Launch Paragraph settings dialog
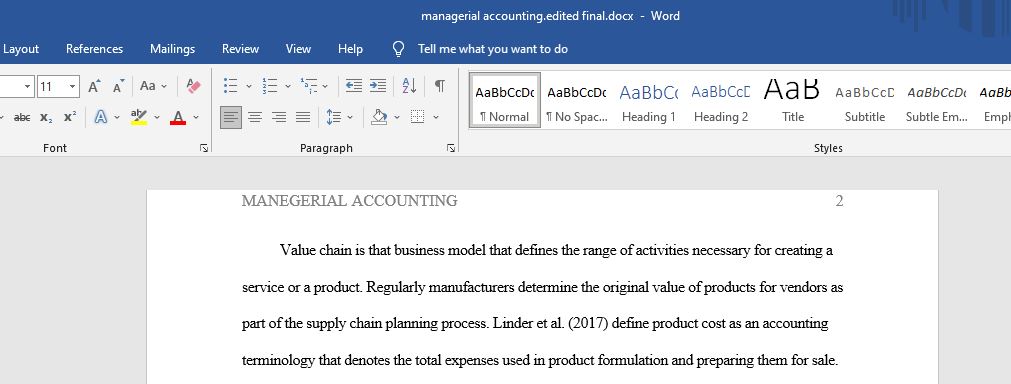 click(x=451, y=148)
